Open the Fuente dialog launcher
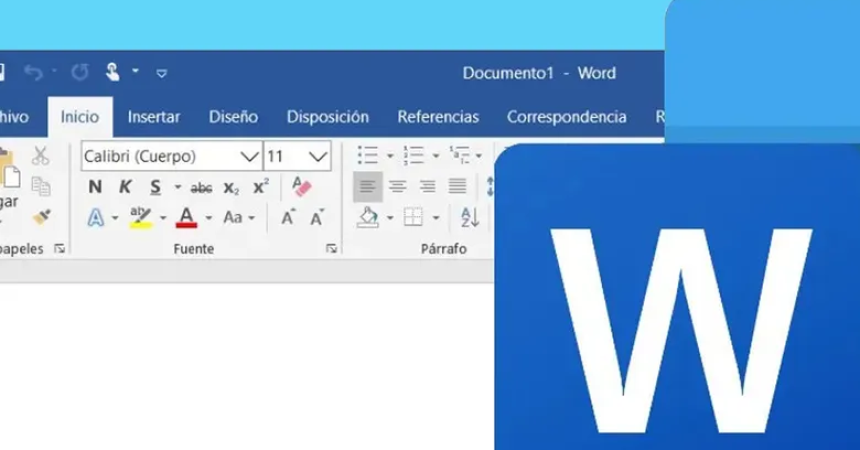860x450 pixels. (x=331, y=249)
